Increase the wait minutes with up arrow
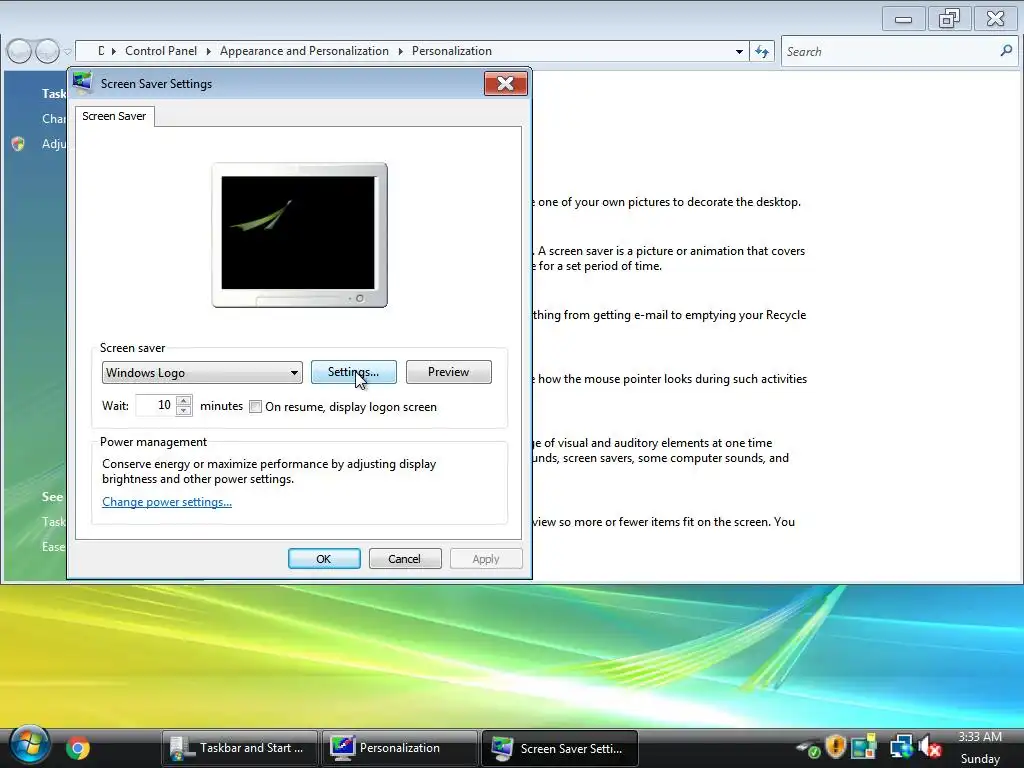Viewport: 1024px width, 768px height. click(184, 400)
